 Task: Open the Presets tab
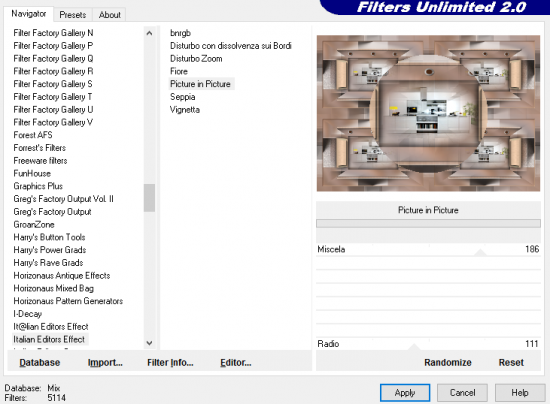[x=73, y=15]
